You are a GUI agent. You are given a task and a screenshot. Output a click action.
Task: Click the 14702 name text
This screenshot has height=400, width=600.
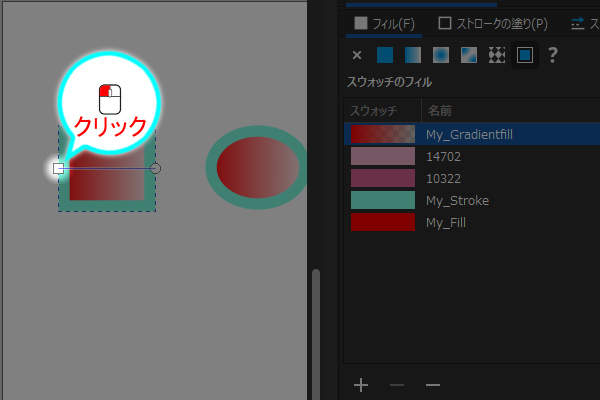[443, 157]
